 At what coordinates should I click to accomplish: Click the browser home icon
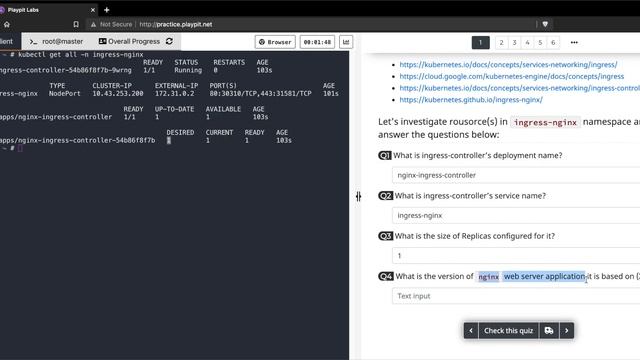tap(7, 24)
